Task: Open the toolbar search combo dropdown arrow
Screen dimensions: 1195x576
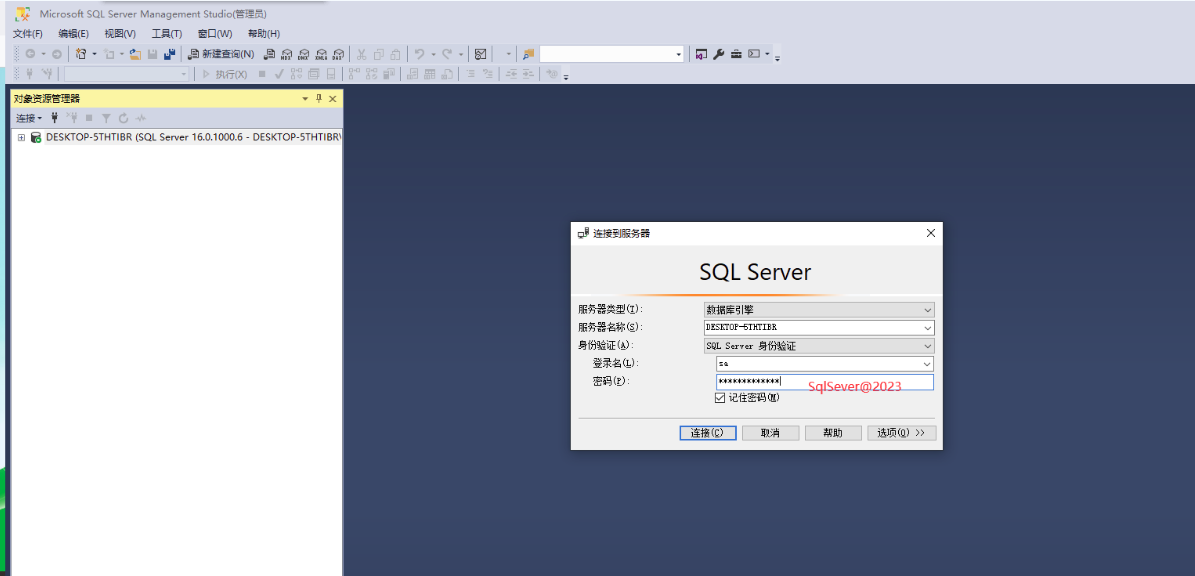Action: coord(679,54)
